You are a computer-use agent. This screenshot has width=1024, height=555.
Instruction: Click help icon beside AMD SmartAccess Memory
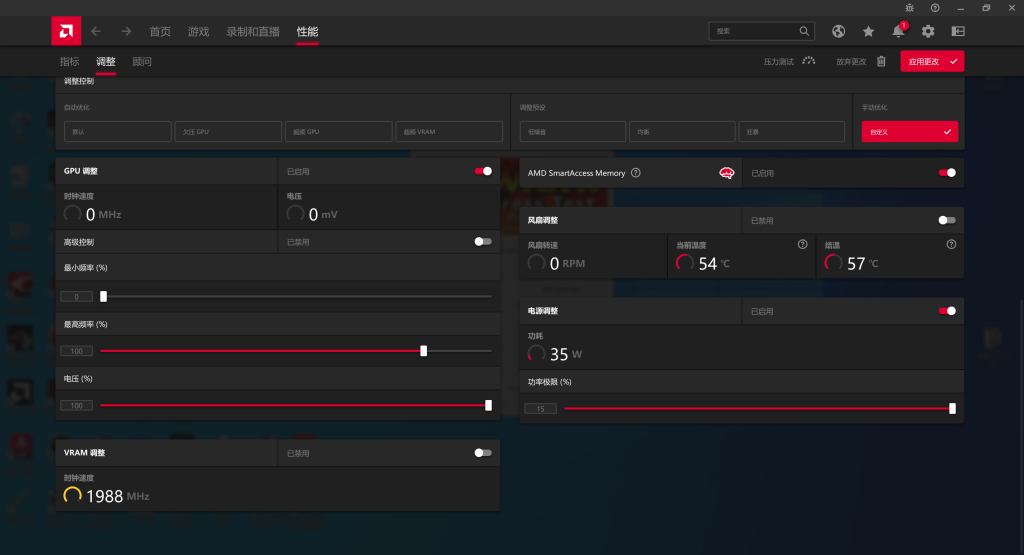[636, 173]
